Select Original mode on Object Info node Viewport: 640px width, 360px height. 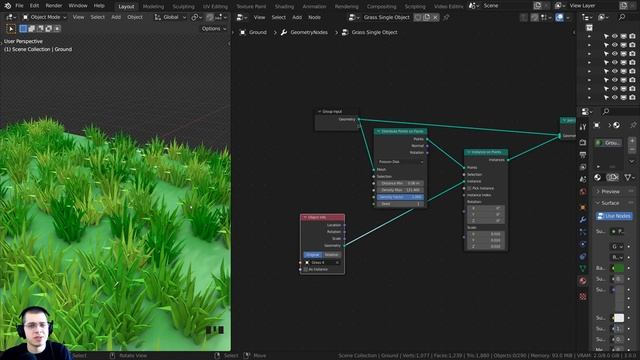(313, 255)
